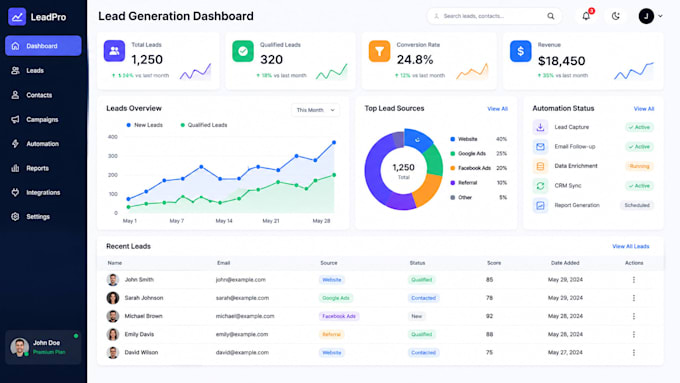Viewport: 680px width, 383px height.
Task: Click the CRM Sync Active badge
Action: (x=639, y=186)
